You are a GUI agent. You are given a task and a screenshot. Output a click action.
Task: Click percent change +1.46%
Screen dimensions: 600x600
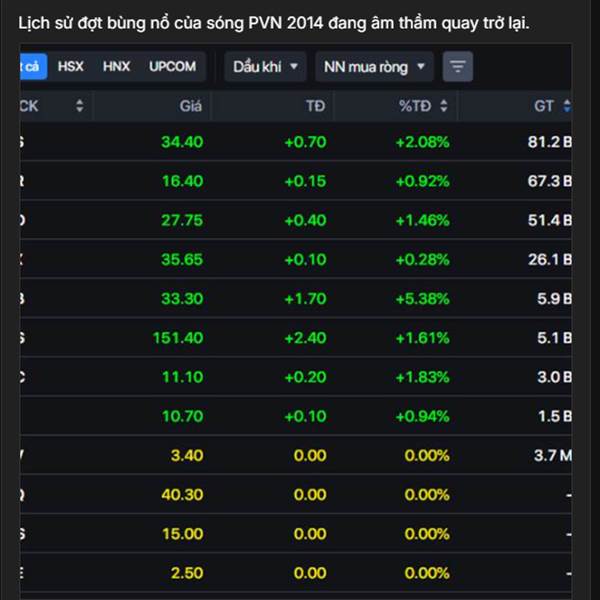[x=422, y=220]
